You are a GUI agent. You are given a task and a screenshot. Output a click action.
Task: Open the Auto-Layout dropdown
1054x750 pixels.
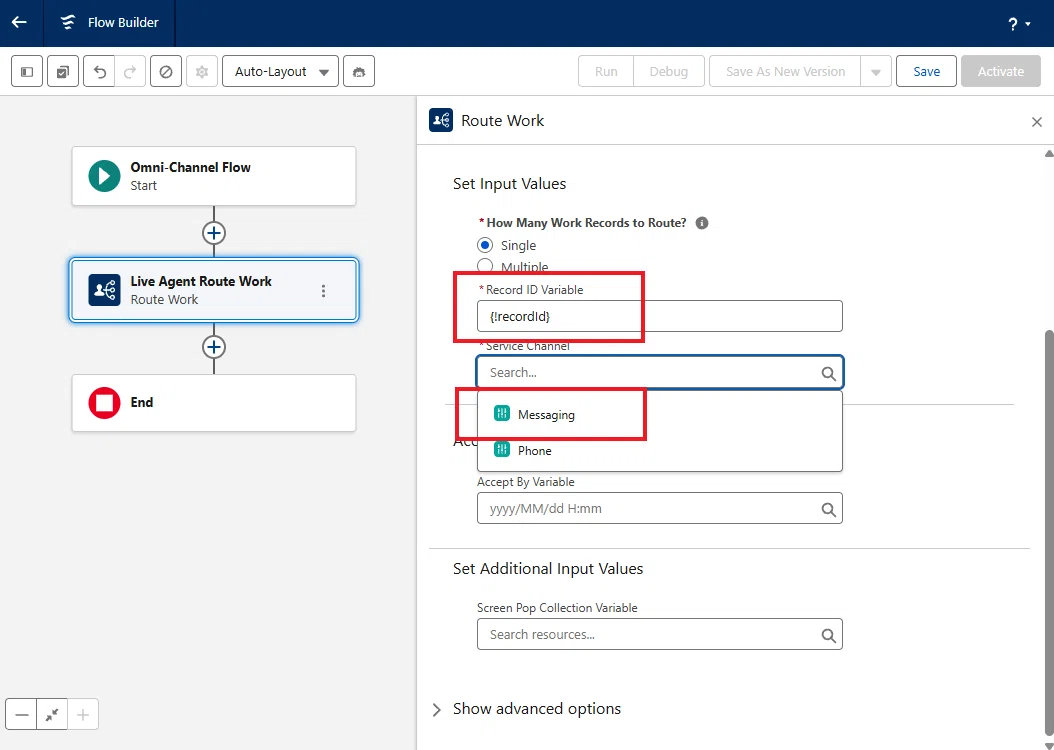[280, 71]
